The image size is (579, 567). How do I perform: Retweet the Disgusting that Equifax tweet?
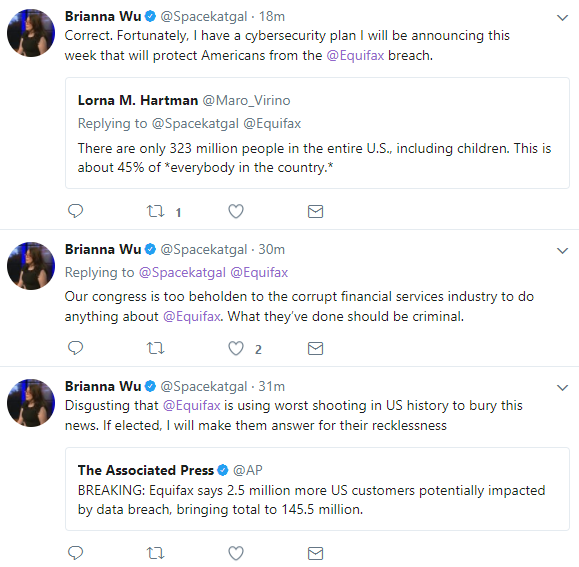155,553
